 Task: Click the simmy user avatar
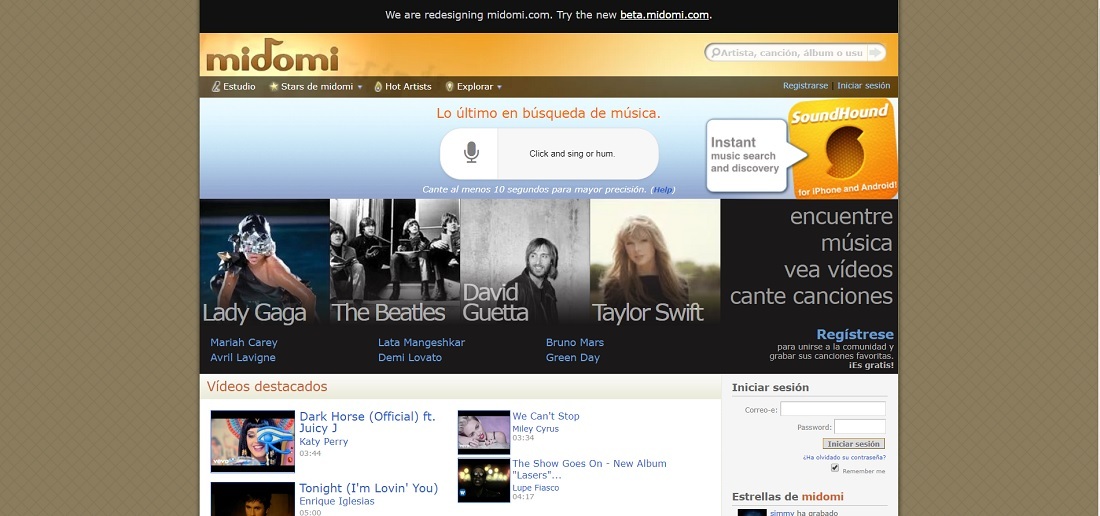pos(752,512)
